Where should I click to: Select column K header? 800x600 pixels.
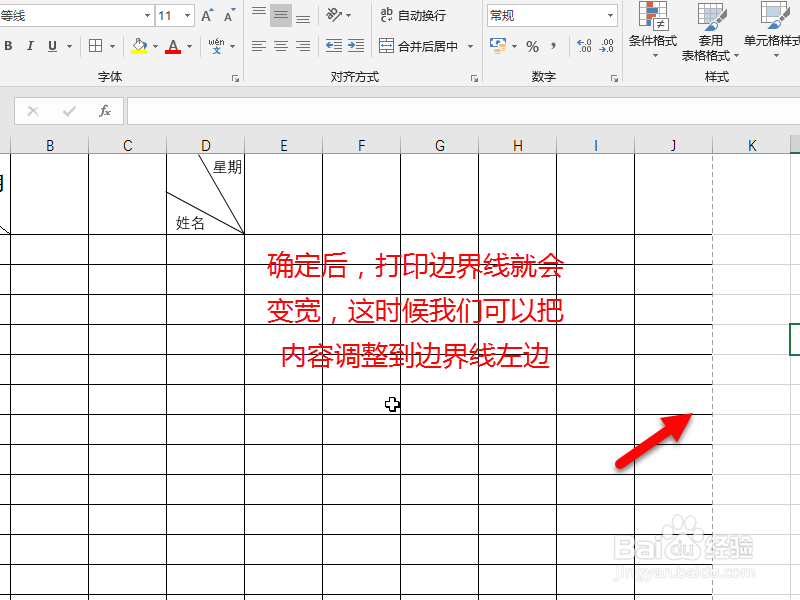752,145
